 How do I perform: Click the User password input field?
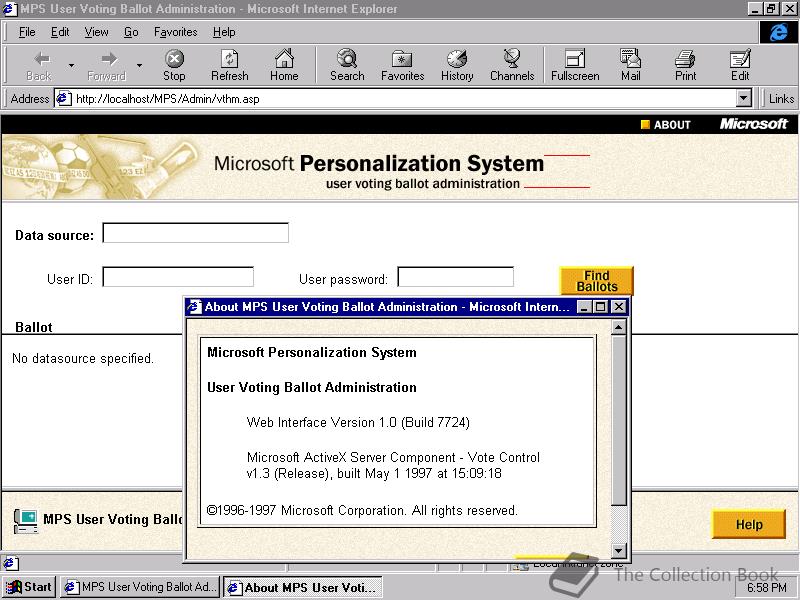coord(456,277)
